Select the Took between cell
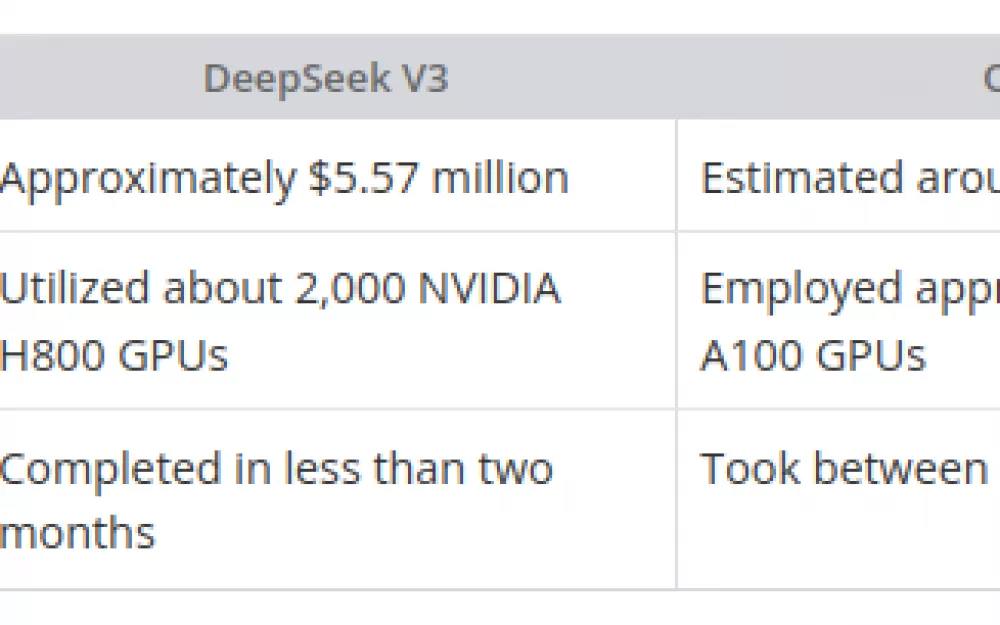Viewport: 1000px width, 625px height. point(839,499)
